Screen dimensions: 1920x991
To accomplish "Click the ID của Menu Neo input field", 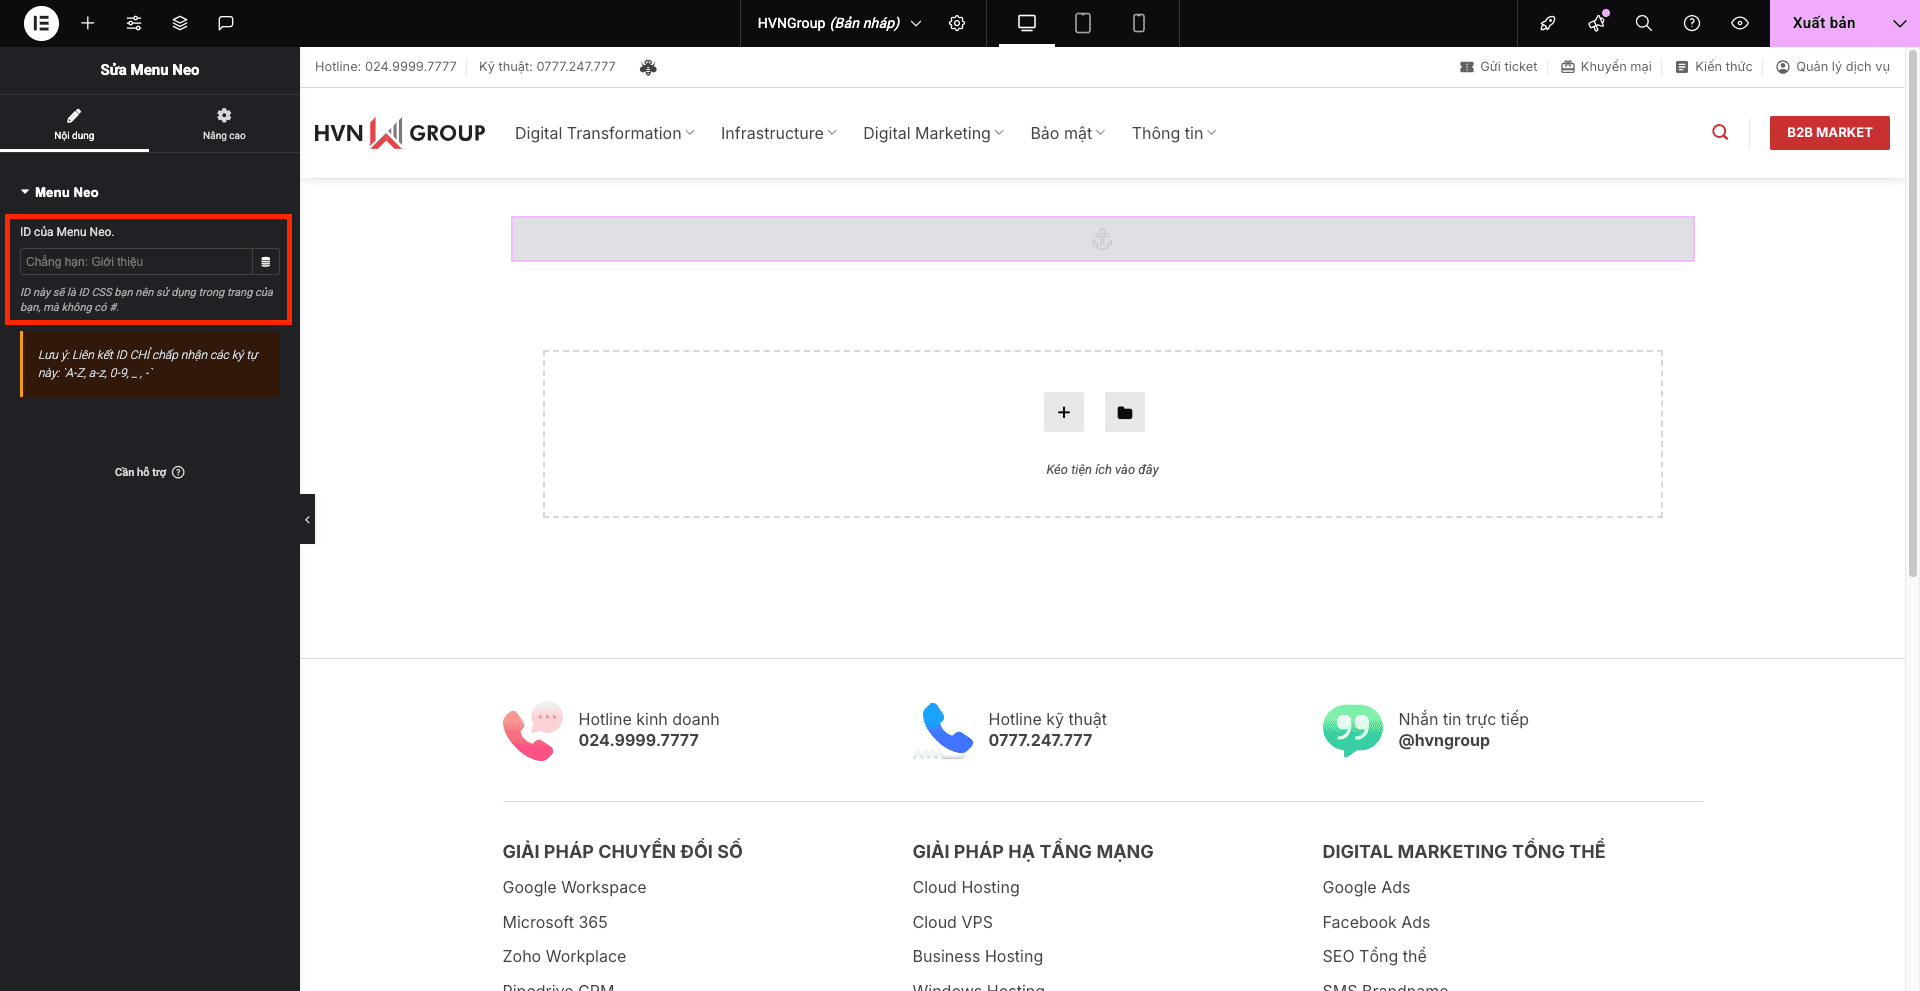I will pyautogui.click(x=136, y=262).
